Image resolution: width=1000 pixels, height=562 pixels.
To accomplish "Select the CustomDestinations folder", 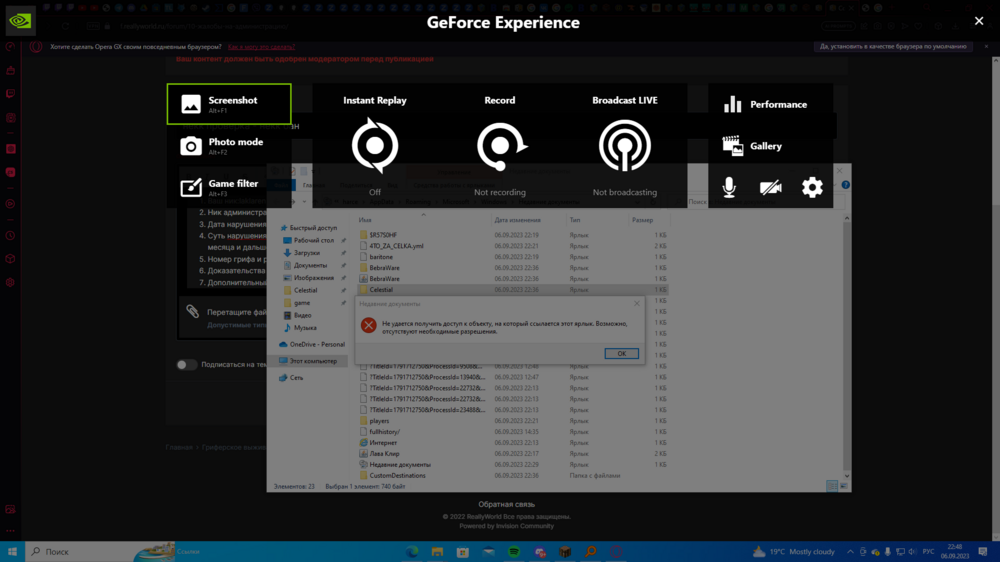I will point(513,475).
